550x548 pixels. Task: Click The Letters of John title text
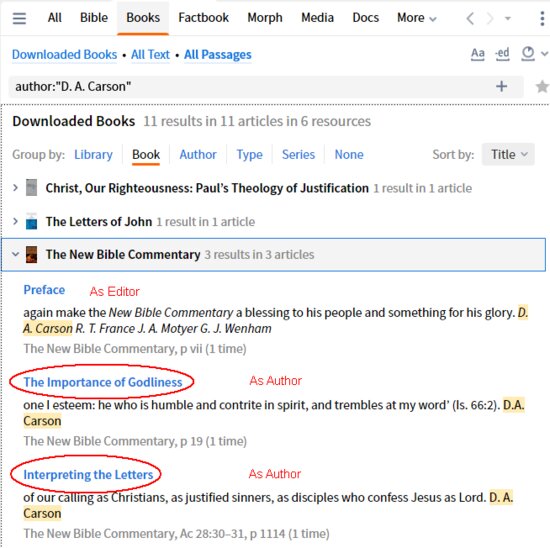point(99,222)
